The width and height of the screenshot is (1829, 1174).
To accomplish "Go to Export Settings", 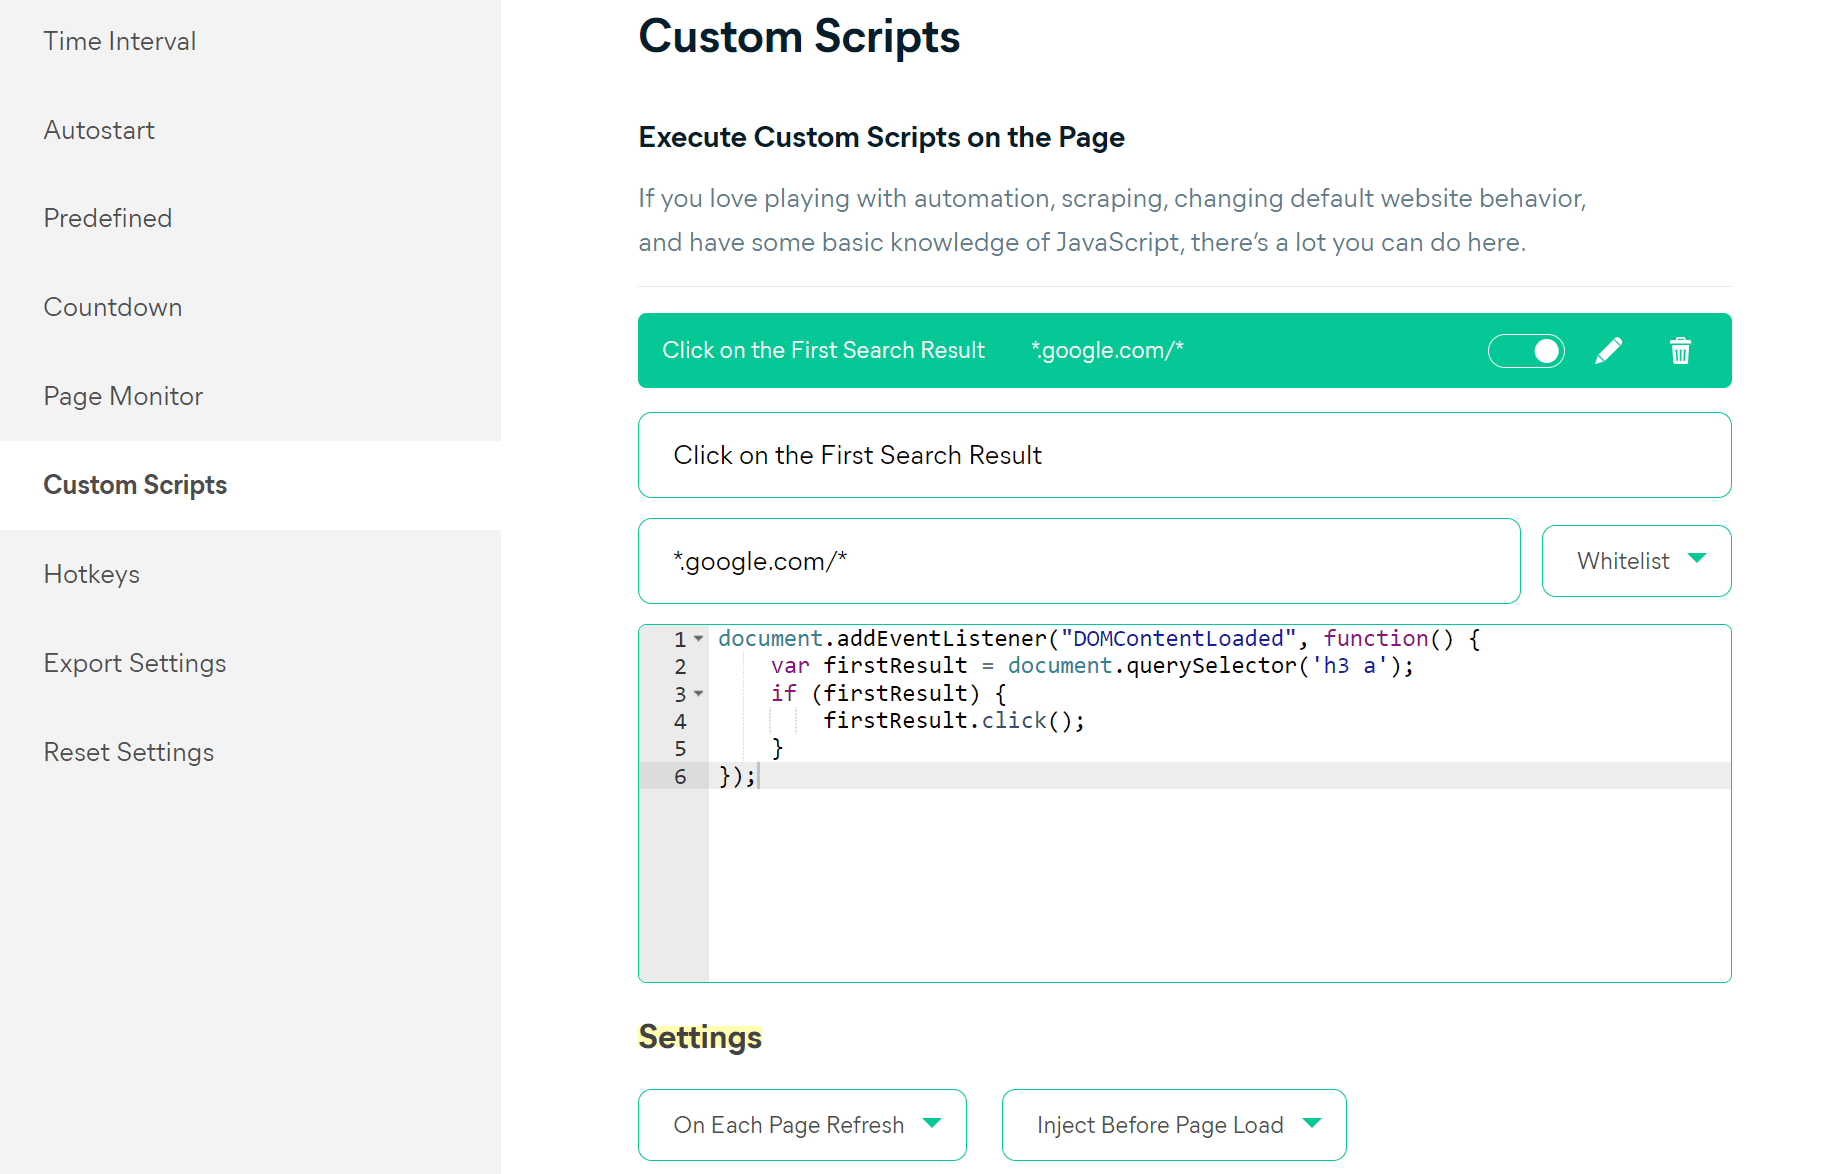I will [x=135, y=663].
